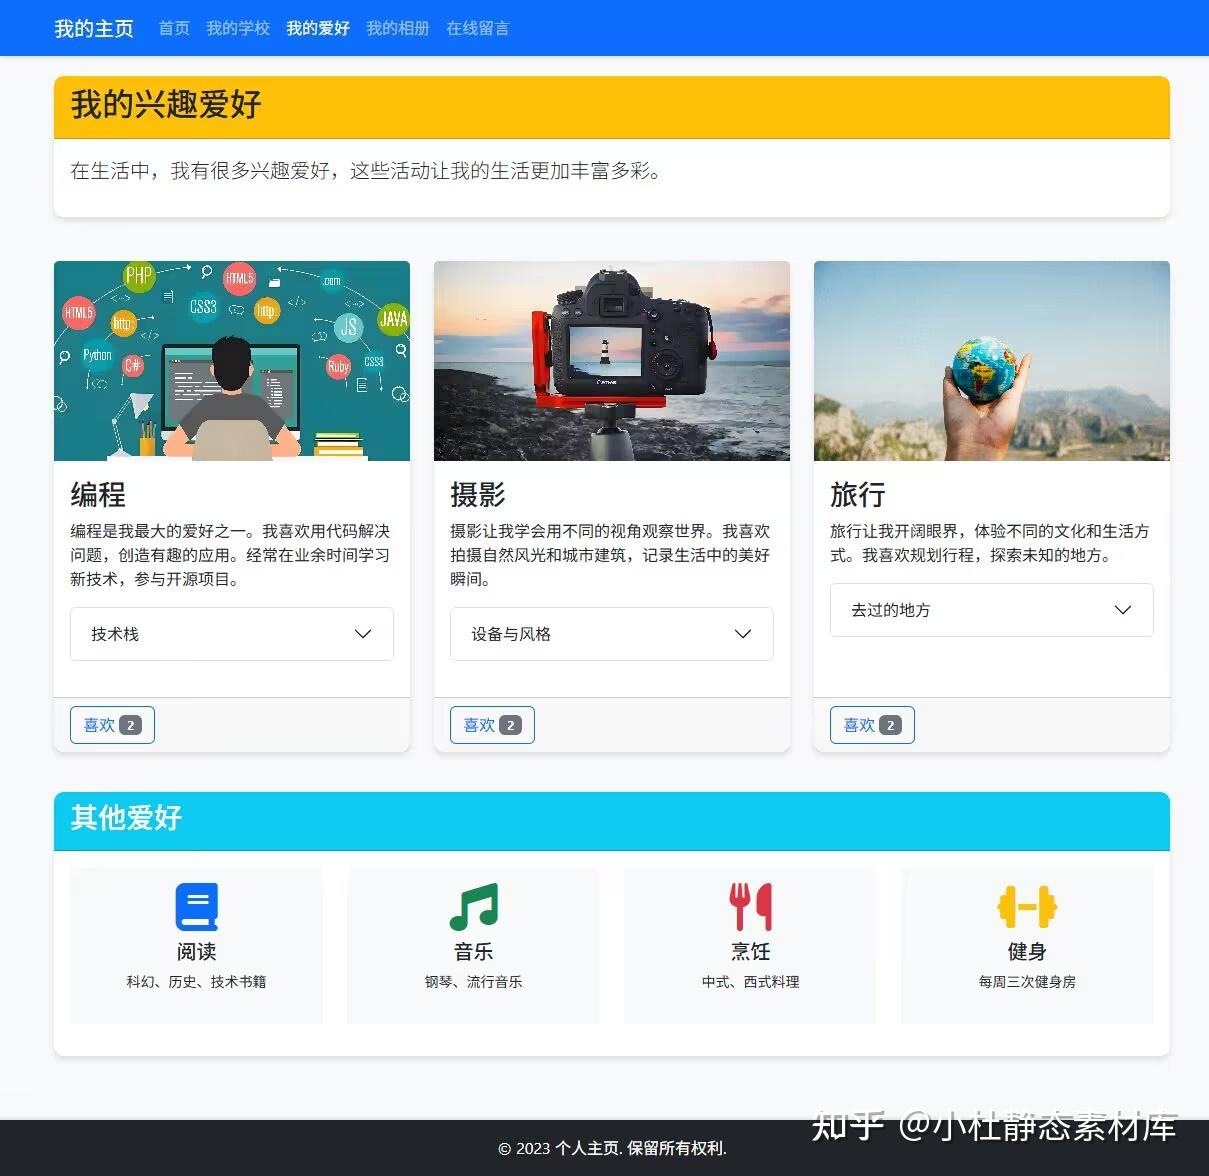This screenshot has height=1176, width=1209.
Task: Toggle the 喜欢 button on the 旅行 card
Action: point(871,724)
